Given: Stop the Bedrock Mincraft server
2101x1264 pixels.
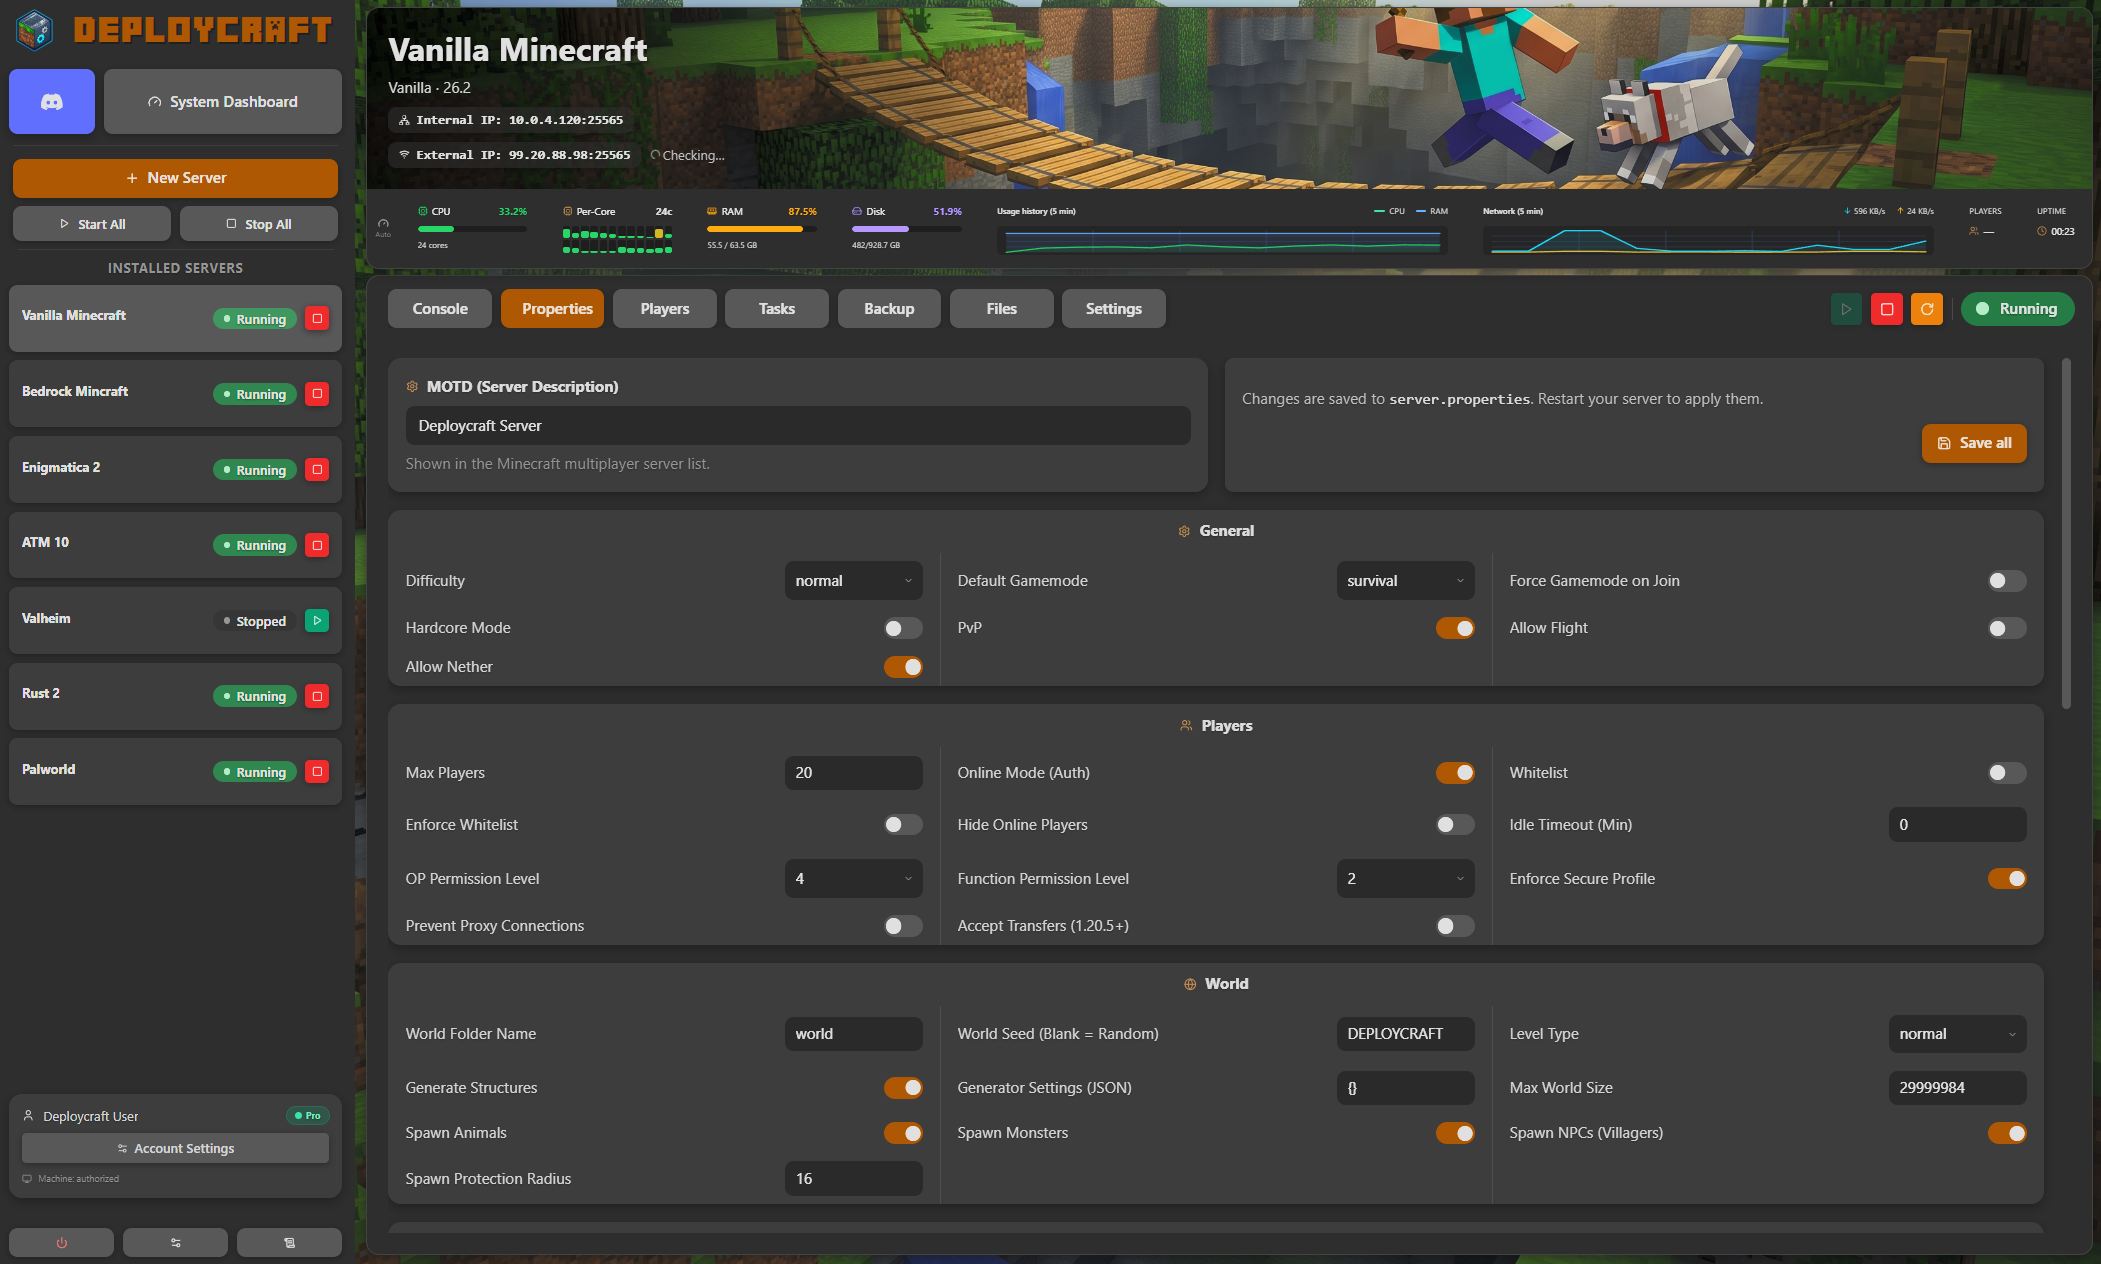Looking at the screenshot, I should [x=317, y=394].
